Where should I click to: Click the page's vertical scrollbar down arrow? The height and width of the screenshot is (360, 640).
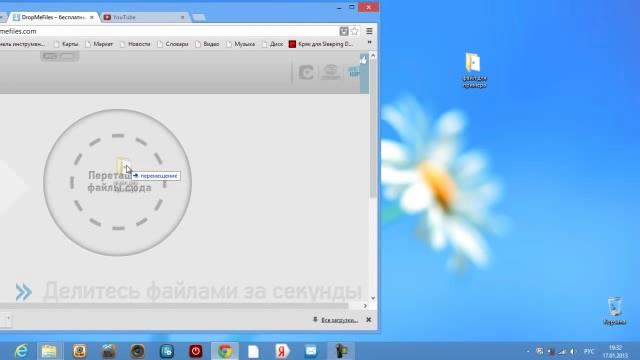point(373,298)
